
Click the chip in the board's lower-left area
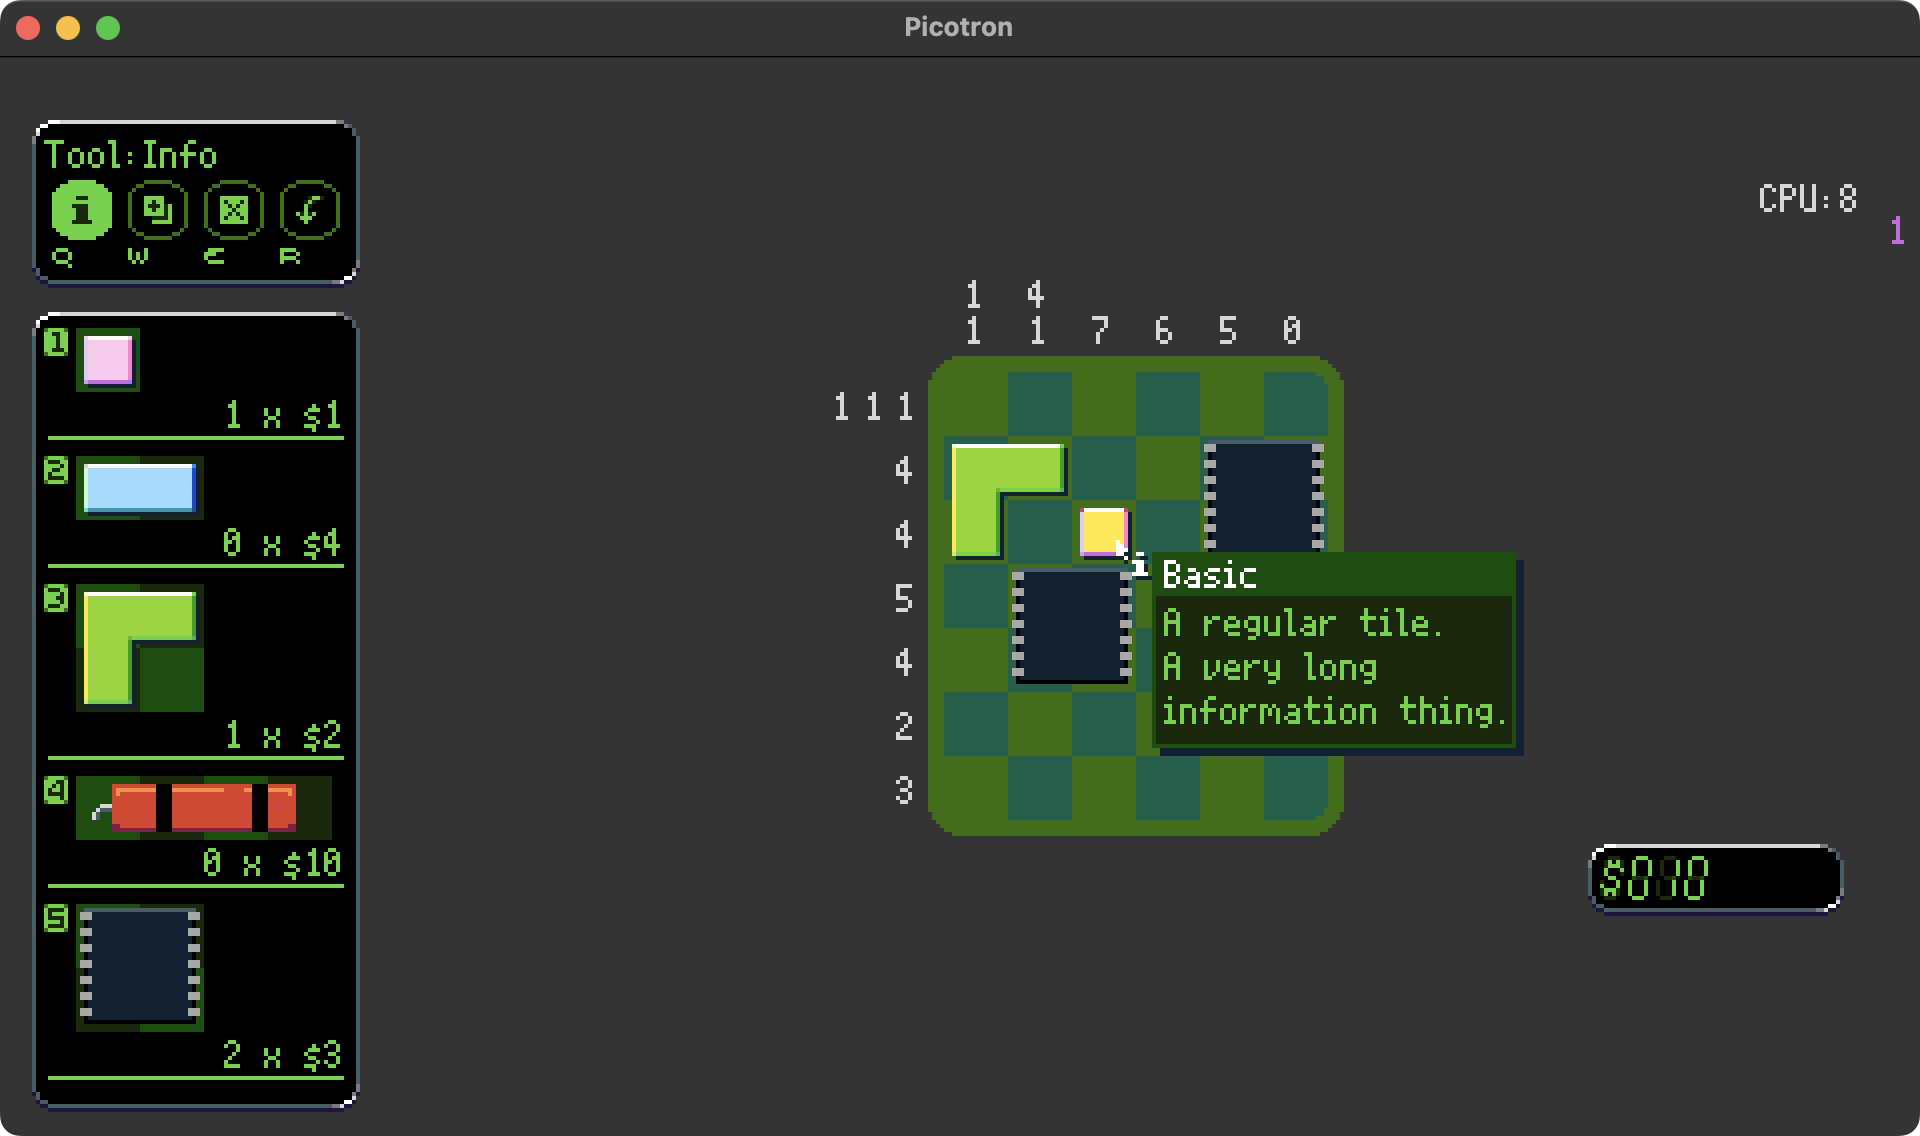tap(1072, 626)
